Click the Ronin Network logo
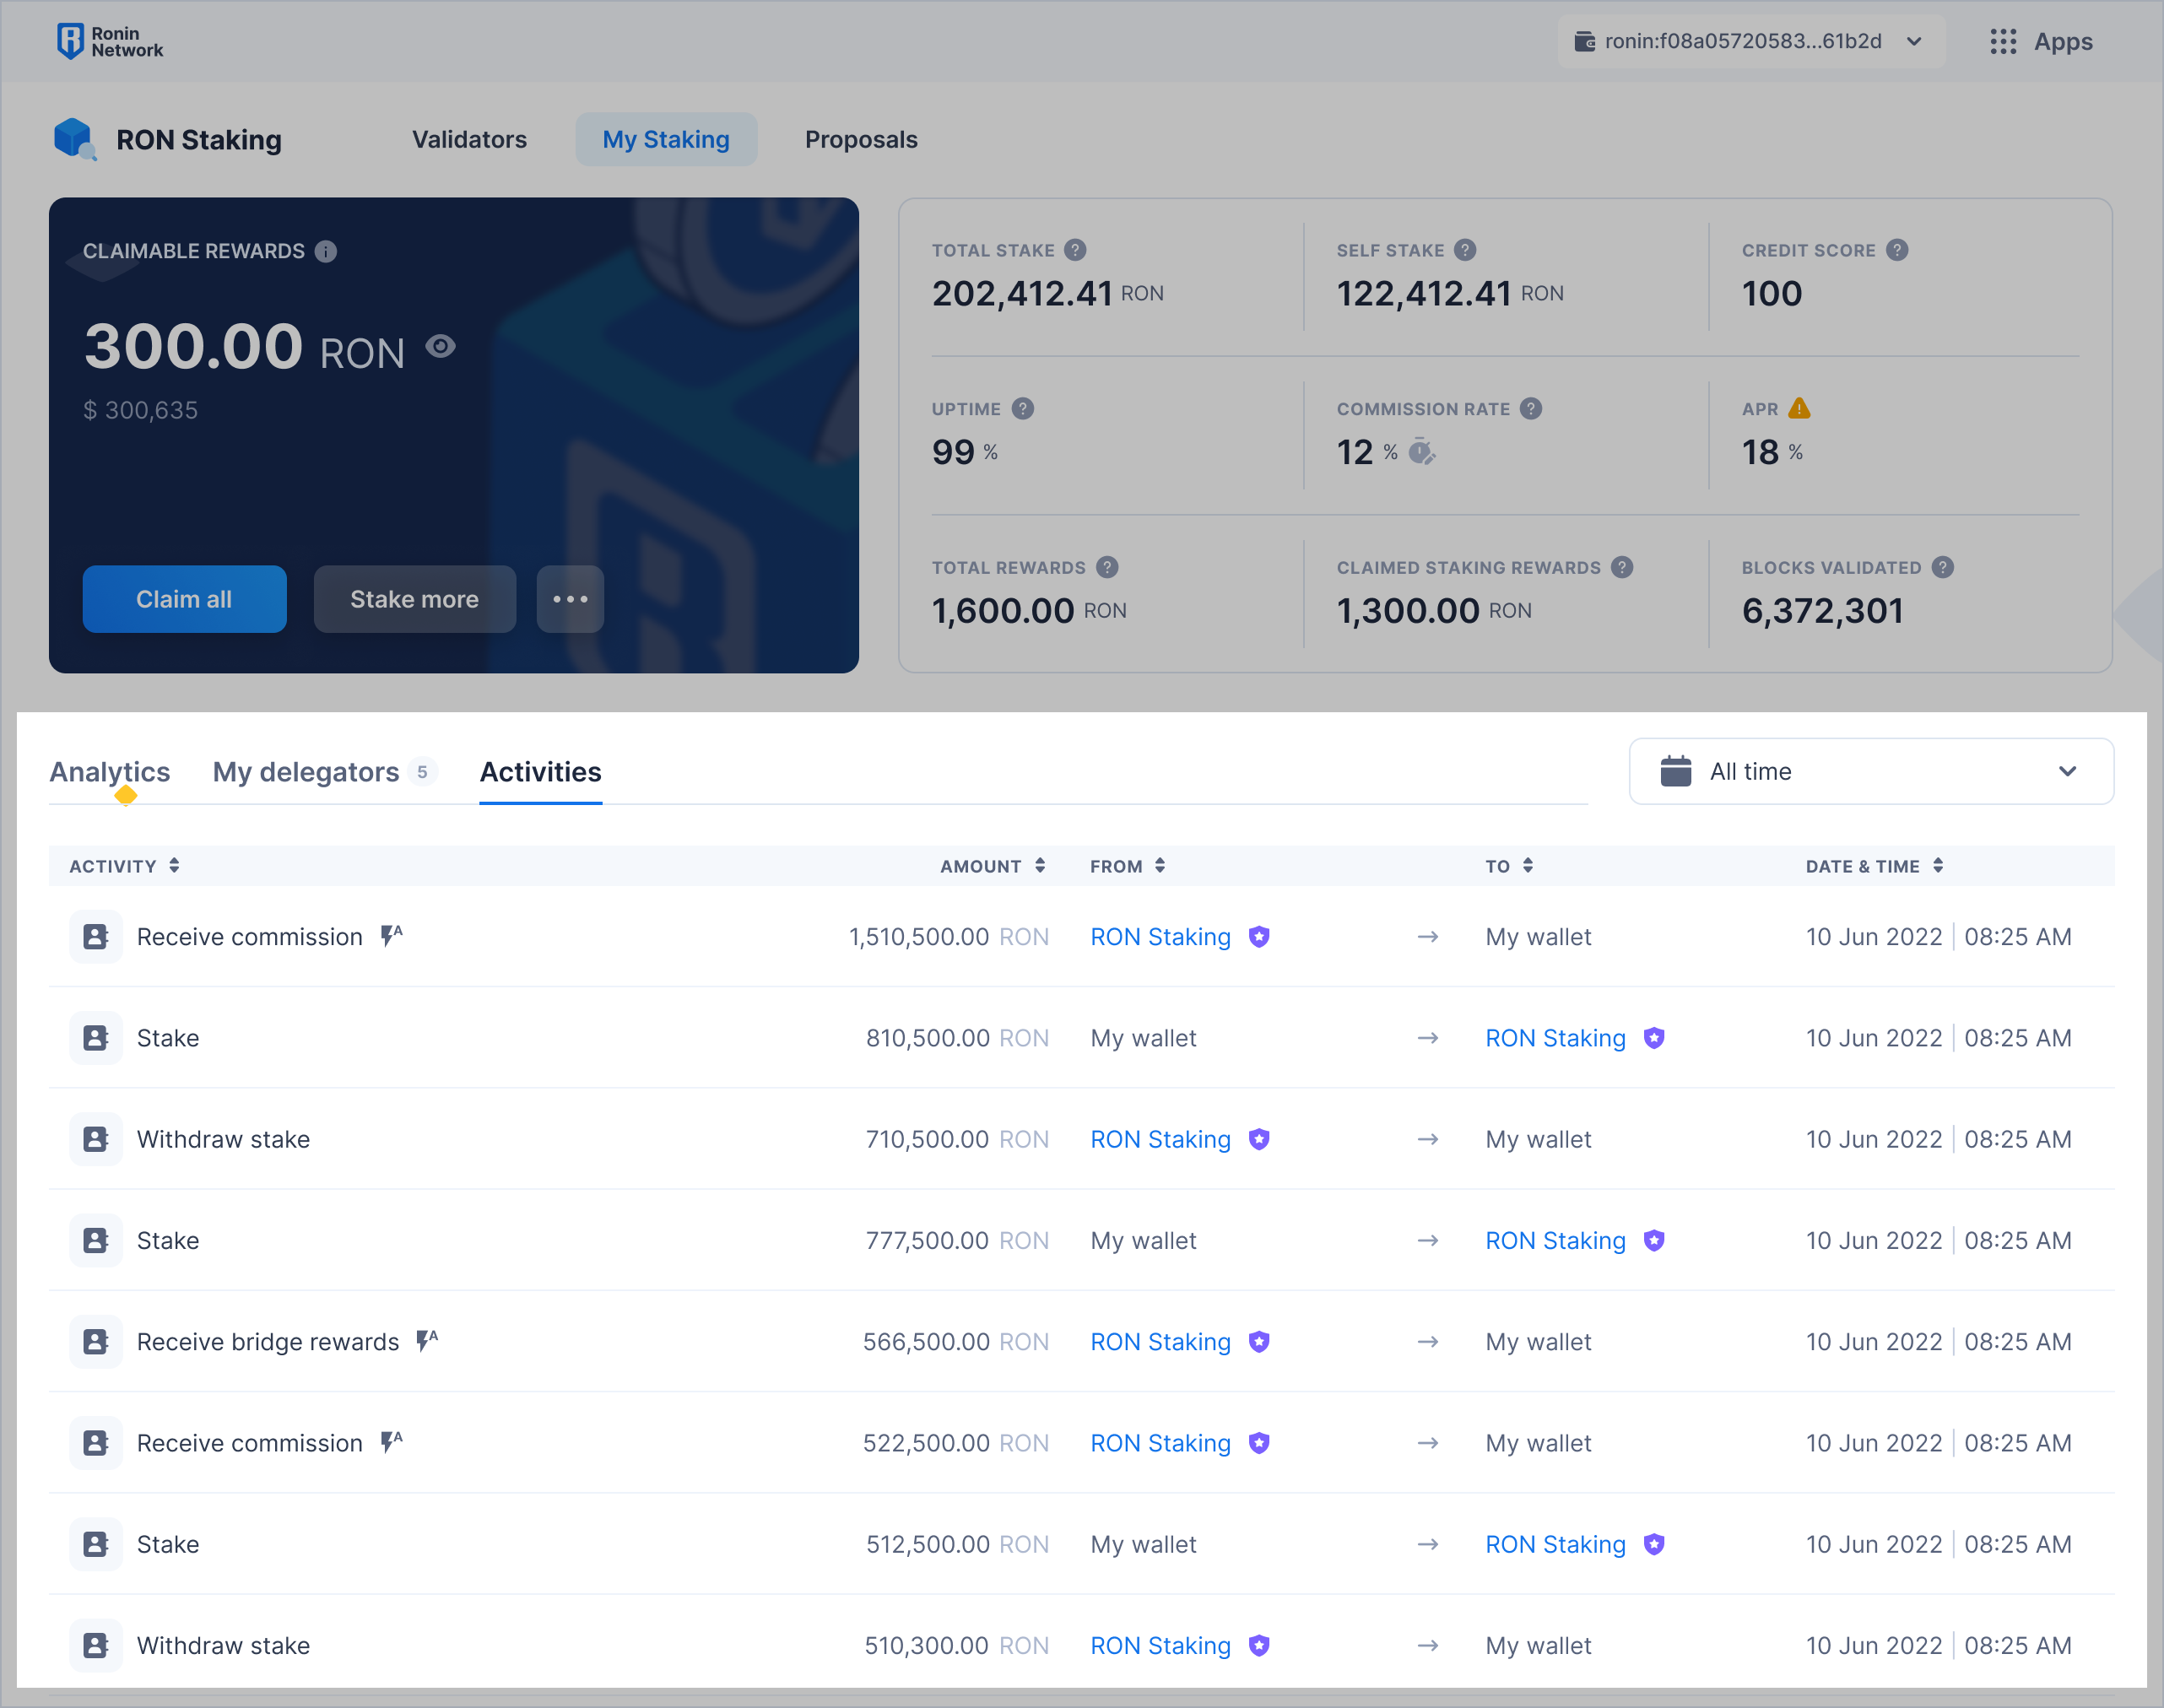This screenshot has width=2164, height=1708. click(x=109, y=41)
